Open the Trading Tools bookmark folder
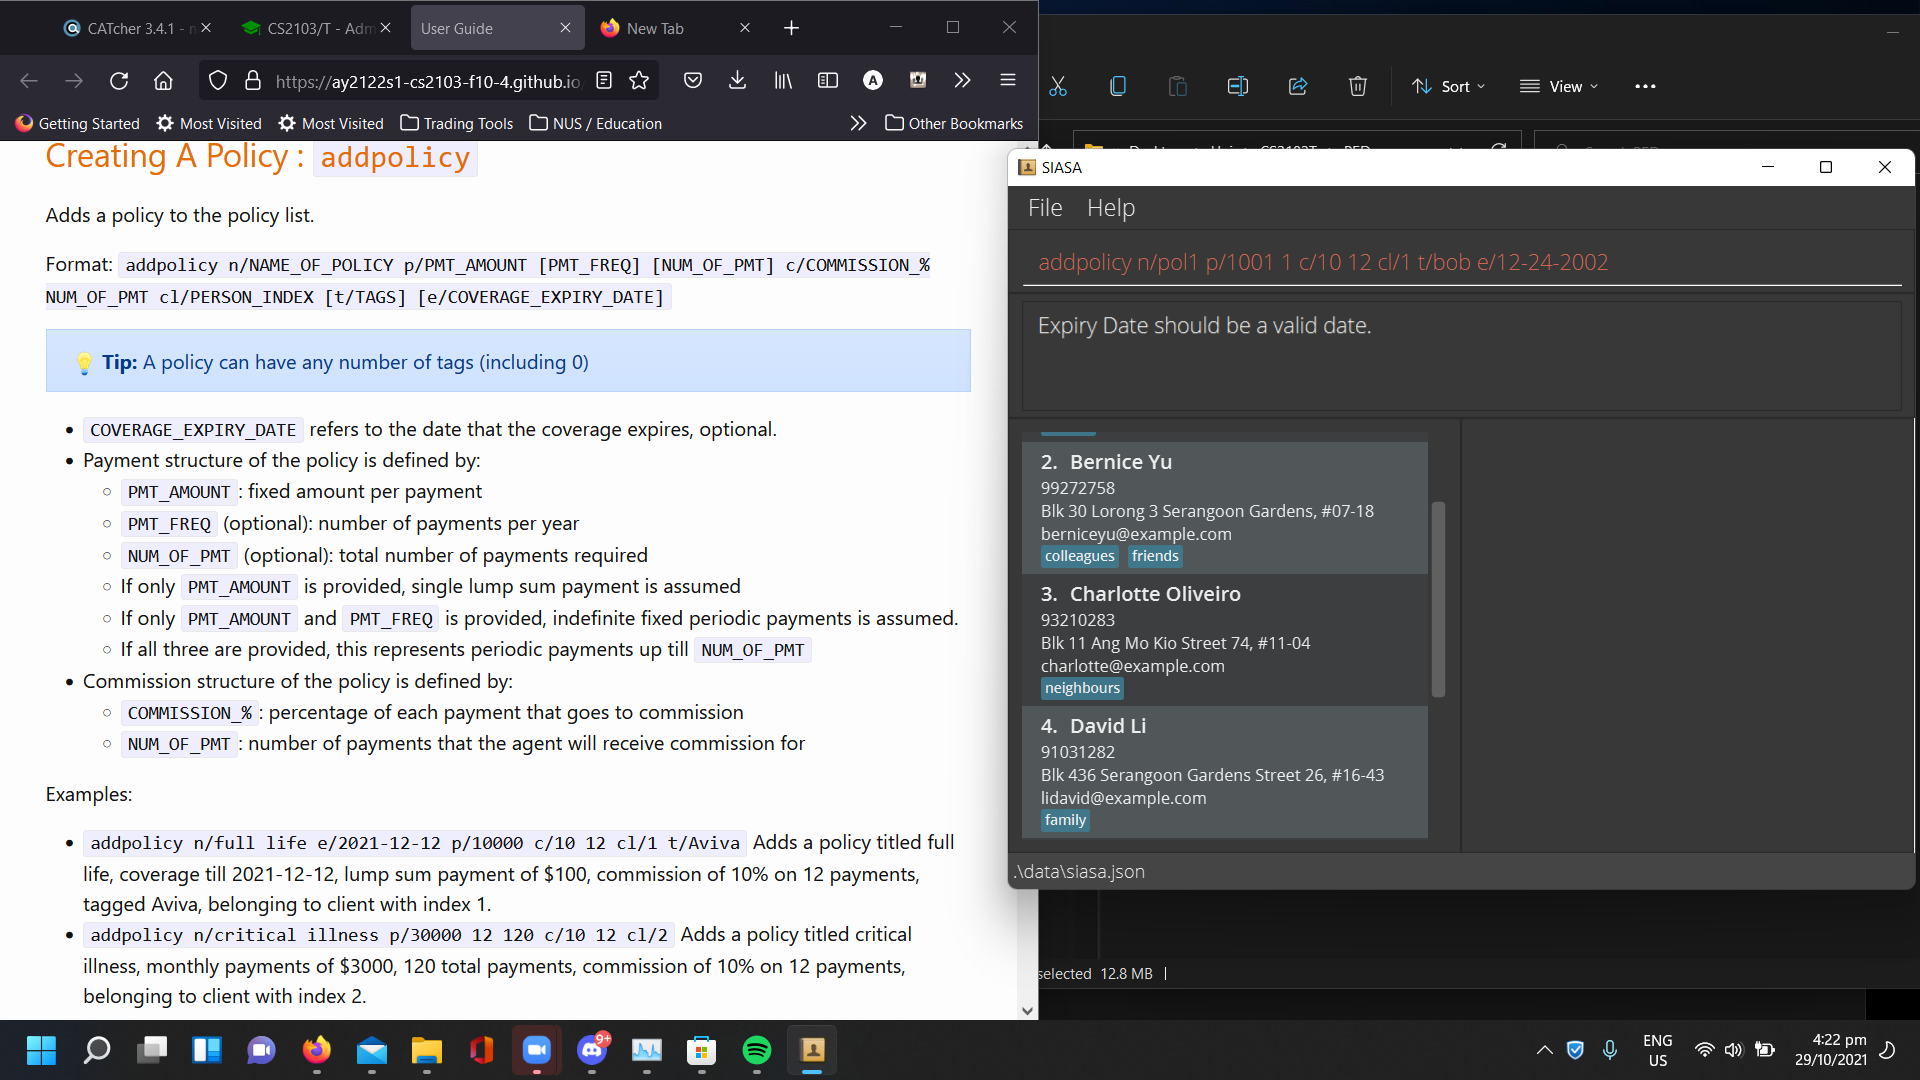1920x1080 pixels. tap(456, 123)
